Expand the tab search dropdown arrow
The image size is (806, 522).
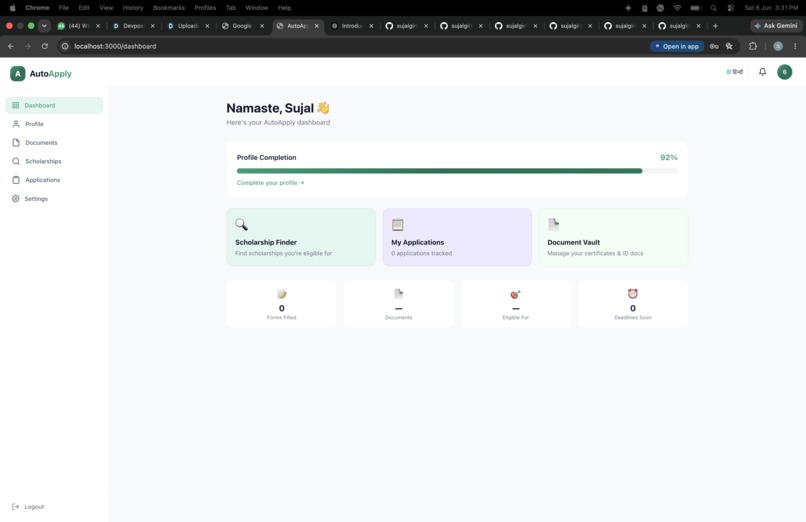[x=44, y=26]
